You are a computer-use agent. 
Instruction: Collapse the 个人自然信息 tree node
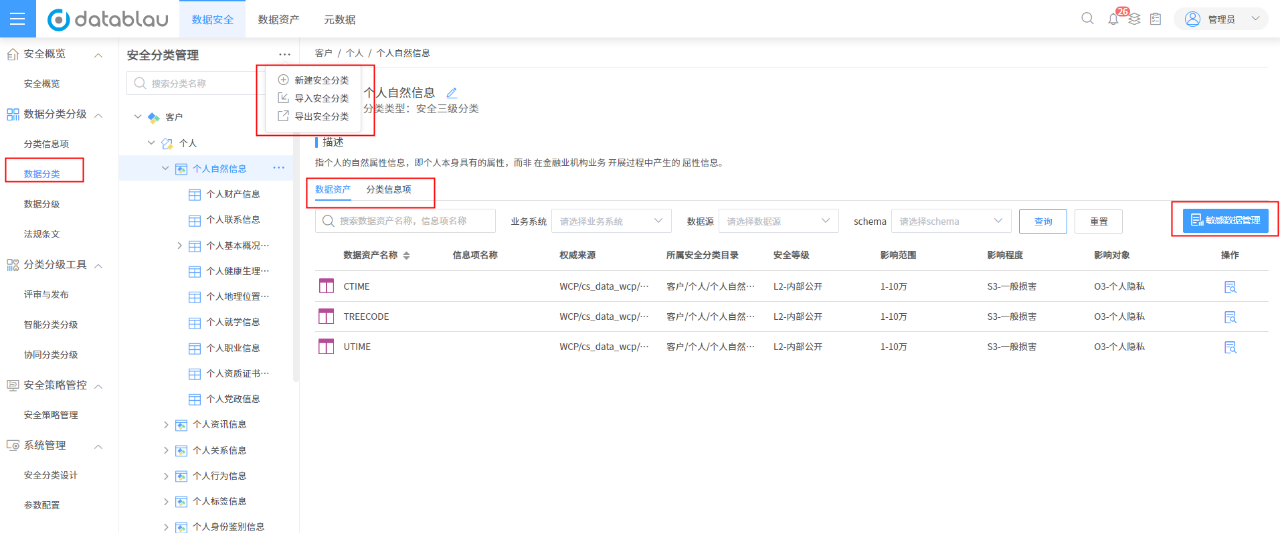tap(166, 168)
